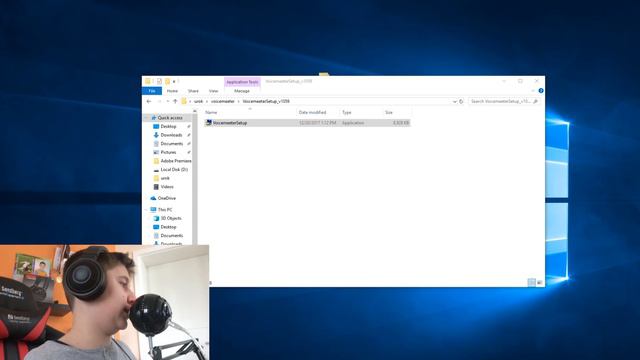Click the Quick access star icon

point(153,118)
